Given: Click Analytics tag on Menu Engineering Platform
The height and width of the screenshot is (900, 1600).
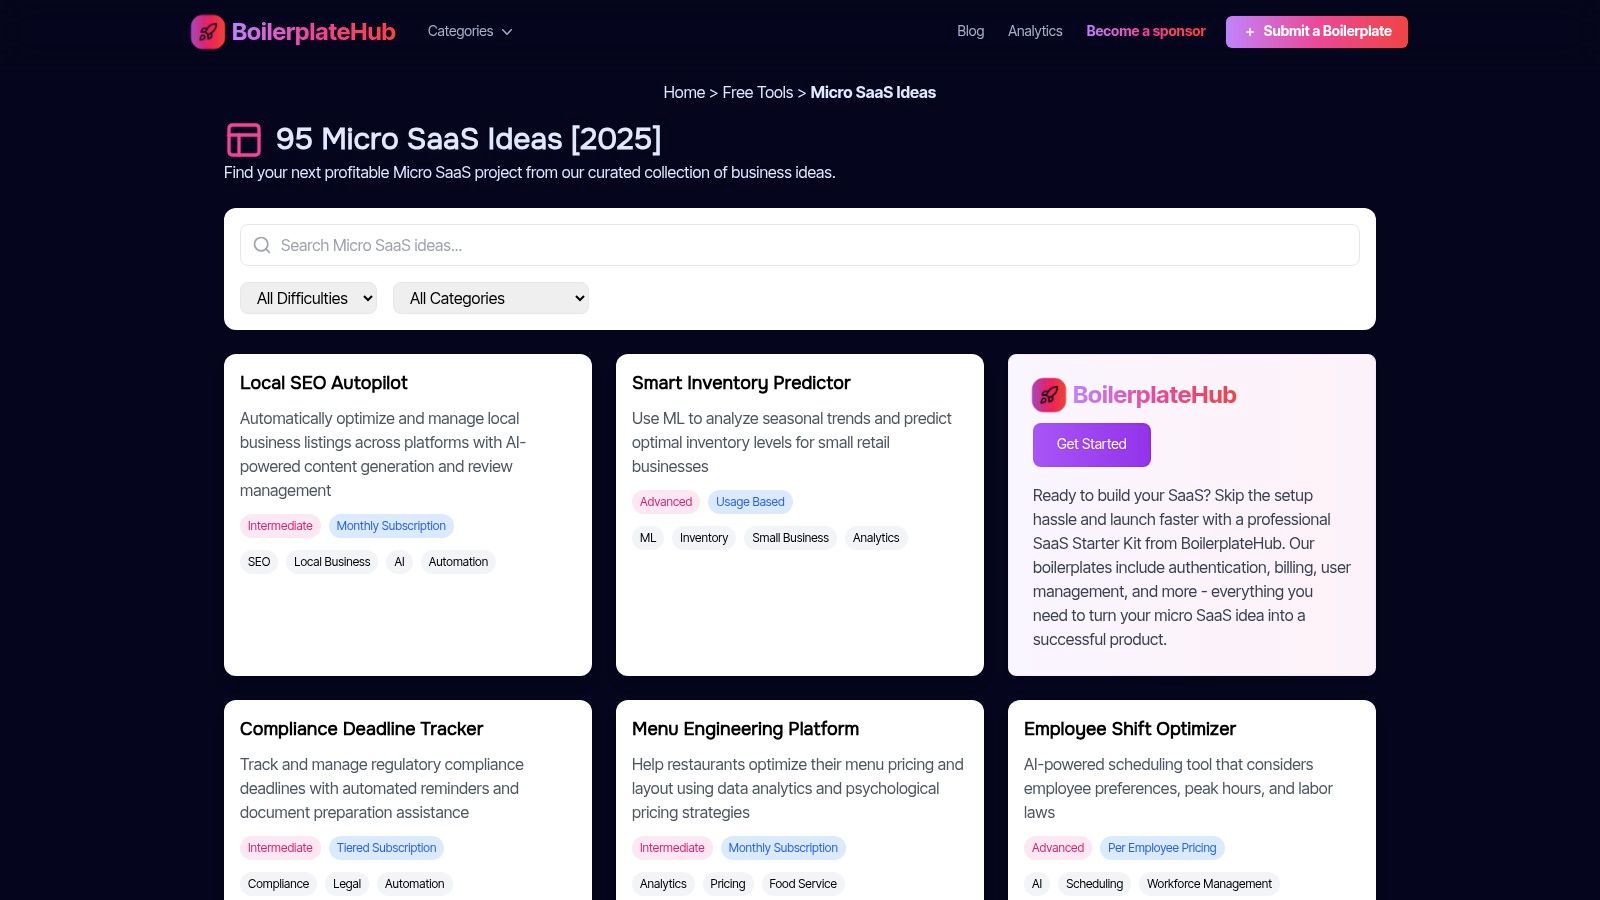Looking at the screenshot, I should pos(663,884).
